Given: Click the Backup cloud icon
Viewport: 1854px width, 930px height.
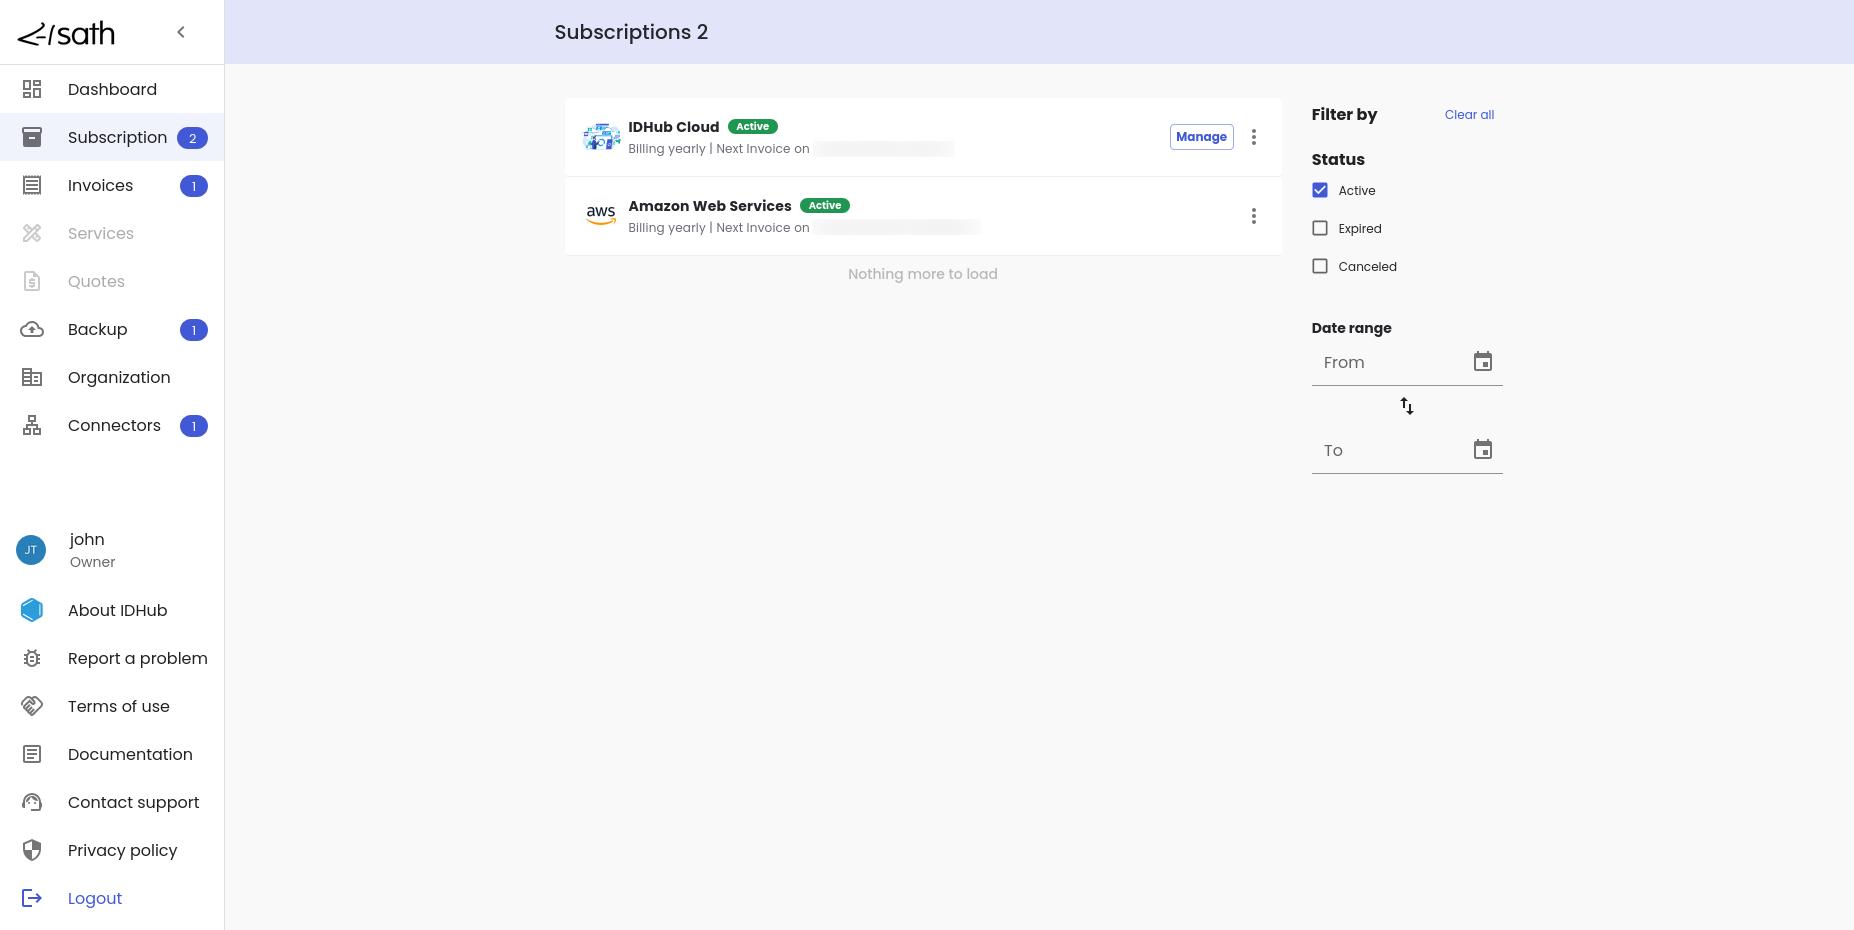Looking at the screenshot, I should (32, 329).
